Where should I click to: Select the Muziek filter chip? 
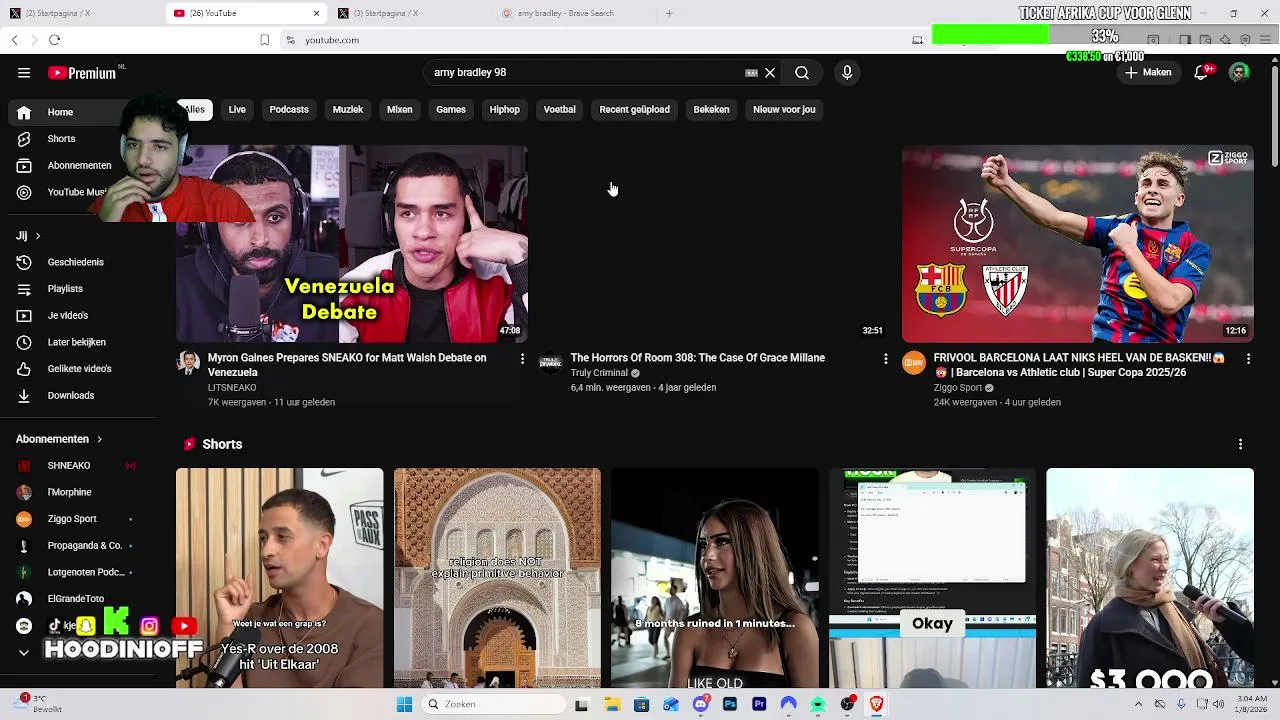348,110
